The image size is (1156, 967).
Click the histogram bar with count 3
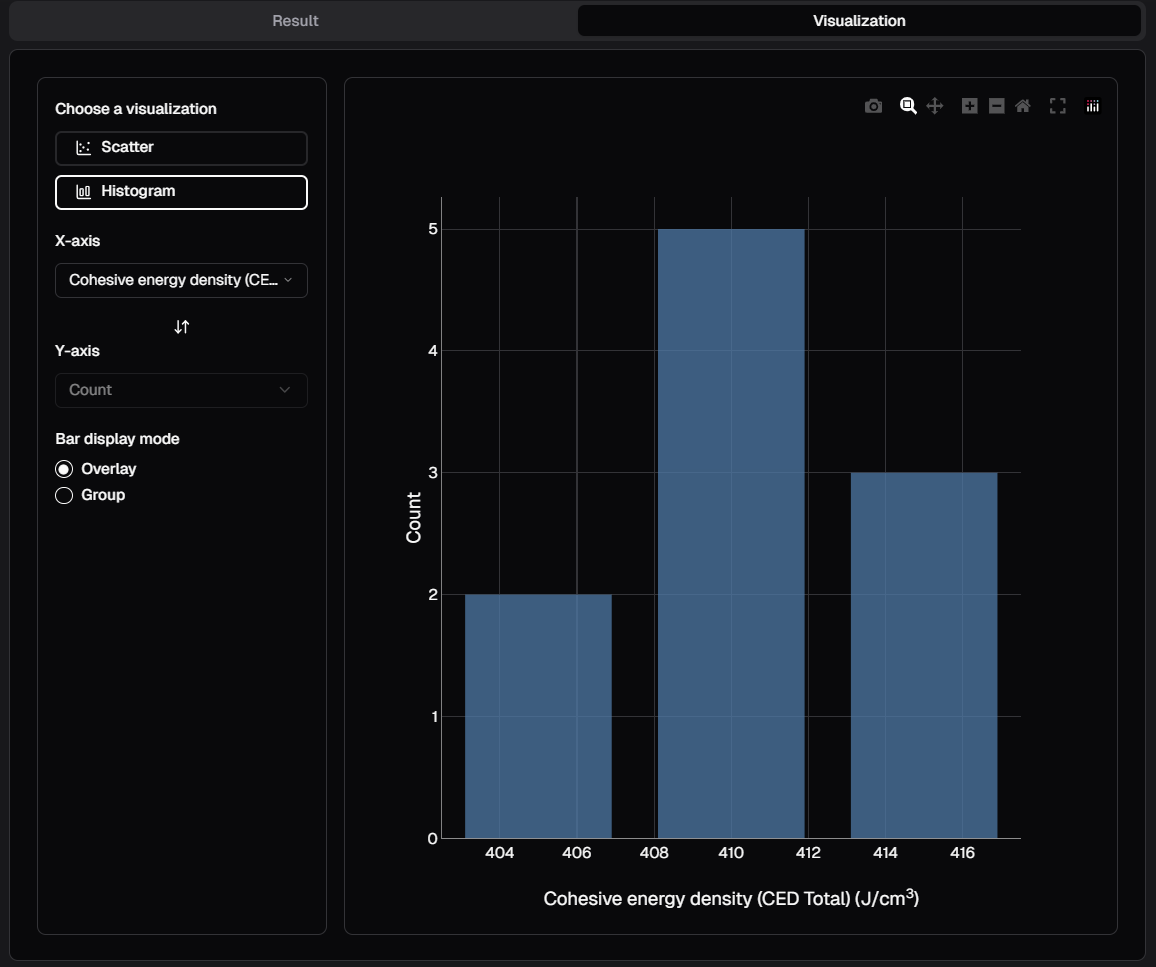(923, 655)
